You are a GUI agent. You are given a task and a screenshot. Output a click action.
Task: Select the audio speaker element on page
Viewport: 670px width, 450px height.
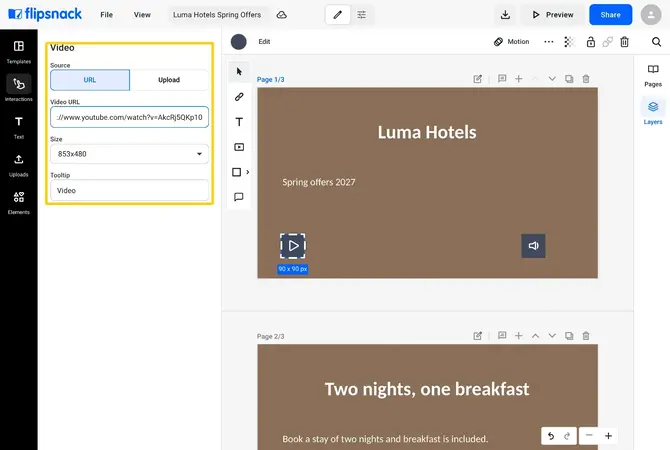click(x=533, y=246)
